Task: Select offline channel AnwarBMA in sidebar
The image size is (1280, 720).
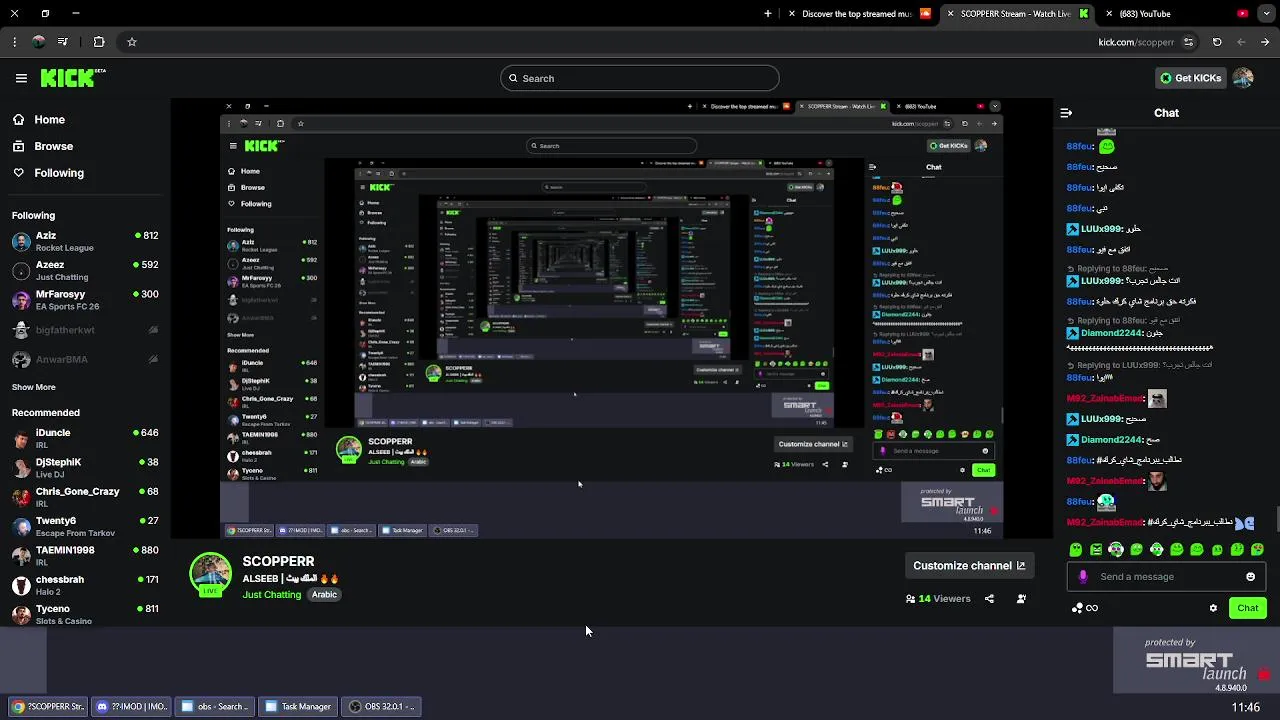Action: (85, 359)
